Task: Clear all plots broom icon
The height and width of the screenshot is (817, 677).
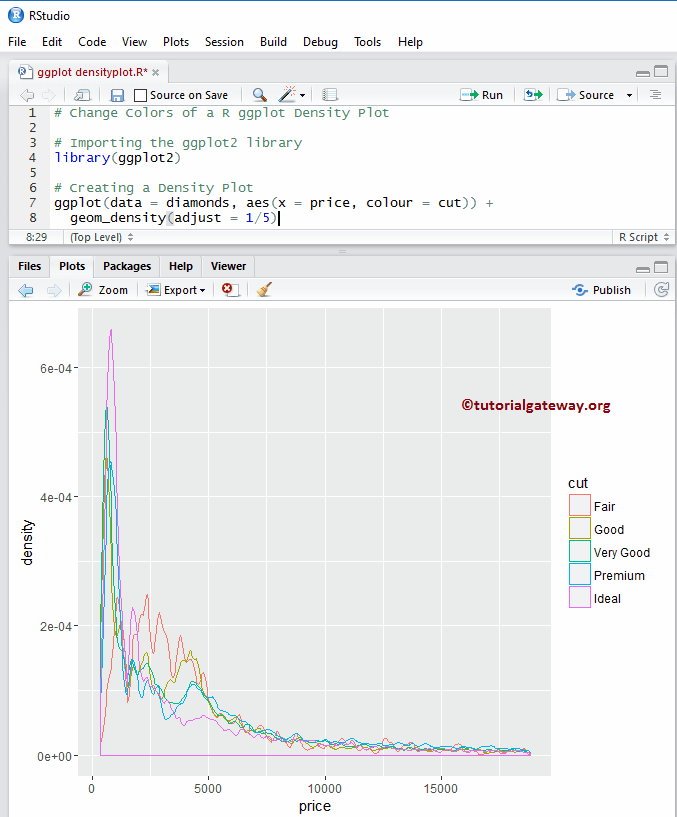Action: [264, 290]
